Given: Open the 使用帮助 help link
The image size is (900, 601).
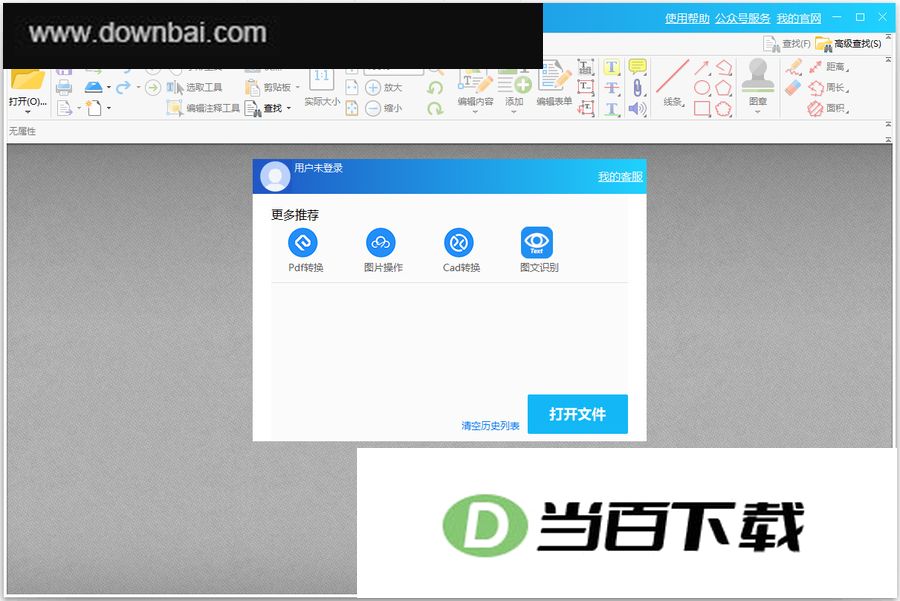Looking at the screenshot, I should tap(687, 18).
